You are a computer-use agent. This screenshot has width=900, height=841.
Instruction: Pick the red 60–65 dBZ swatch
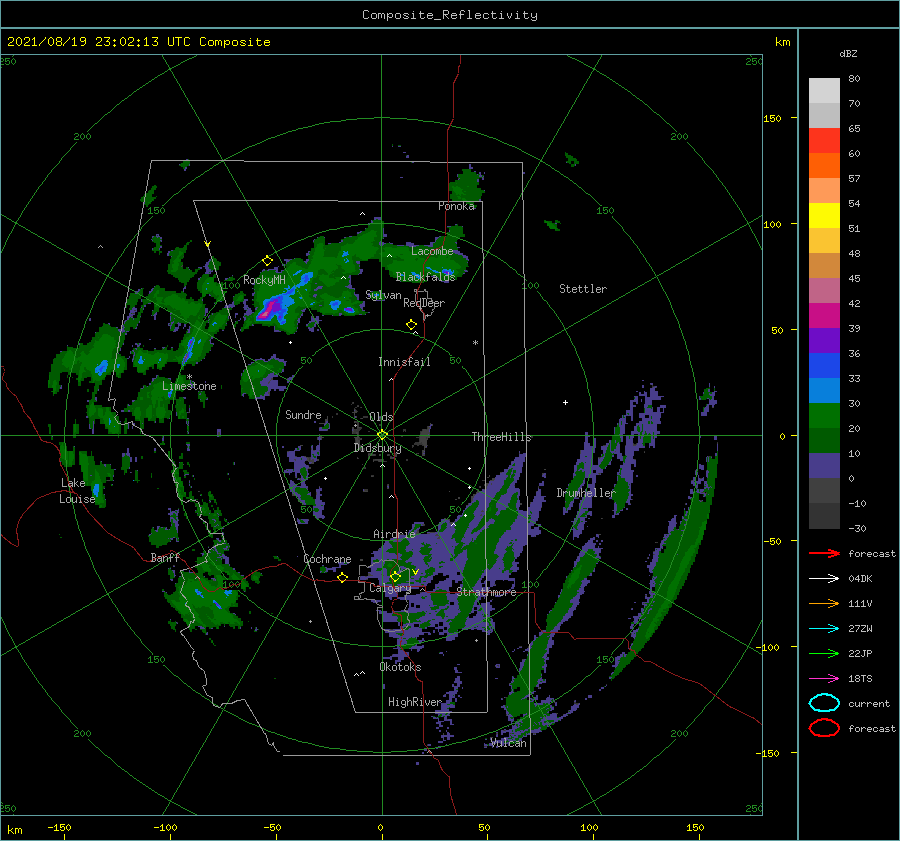[x=824, y=140]
